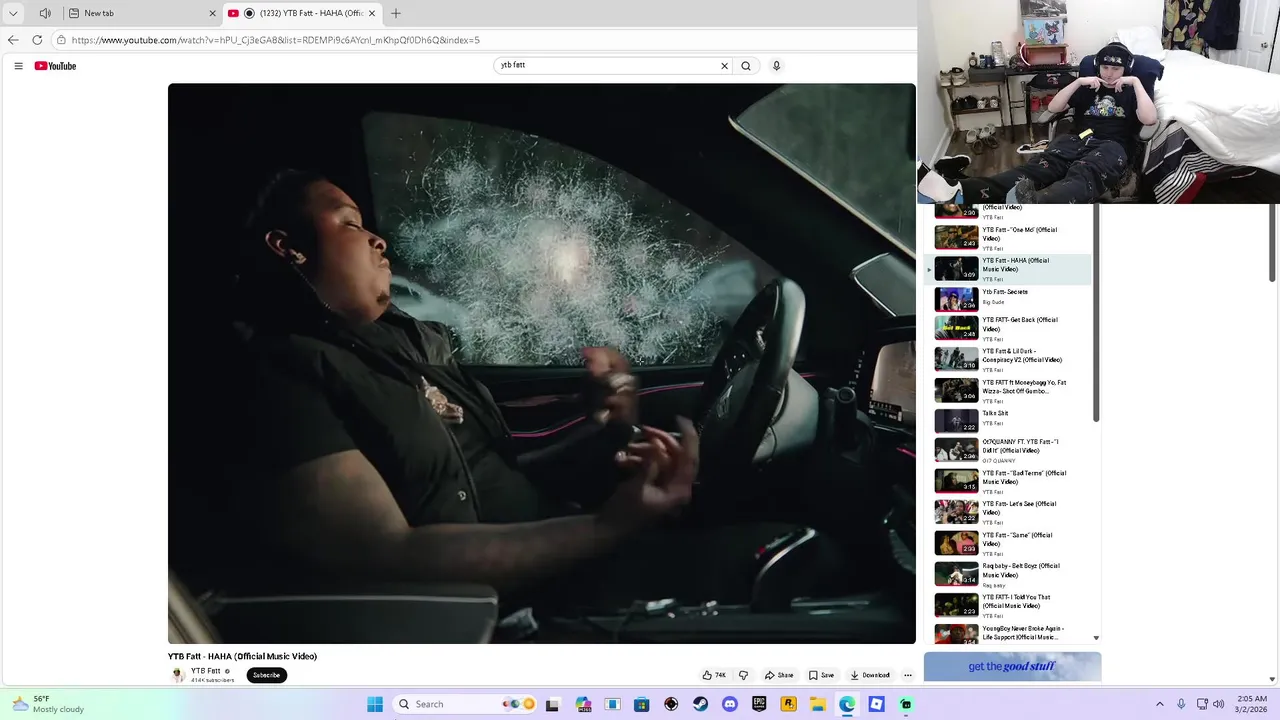This screenshot has height=720, width=1280.
Task: Play 'Talks Shit' in the playlist
Action: 1010,420
